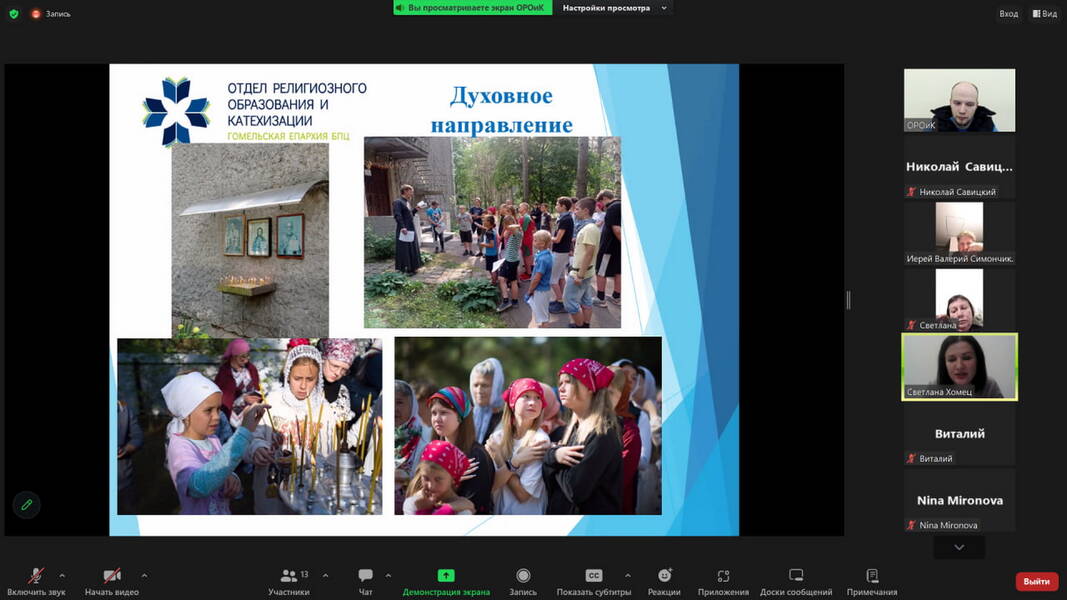Click the Демонстрация экрана share screen icon
The image size is (1067, 600).
pyautogui.click(x=446, y=576)
